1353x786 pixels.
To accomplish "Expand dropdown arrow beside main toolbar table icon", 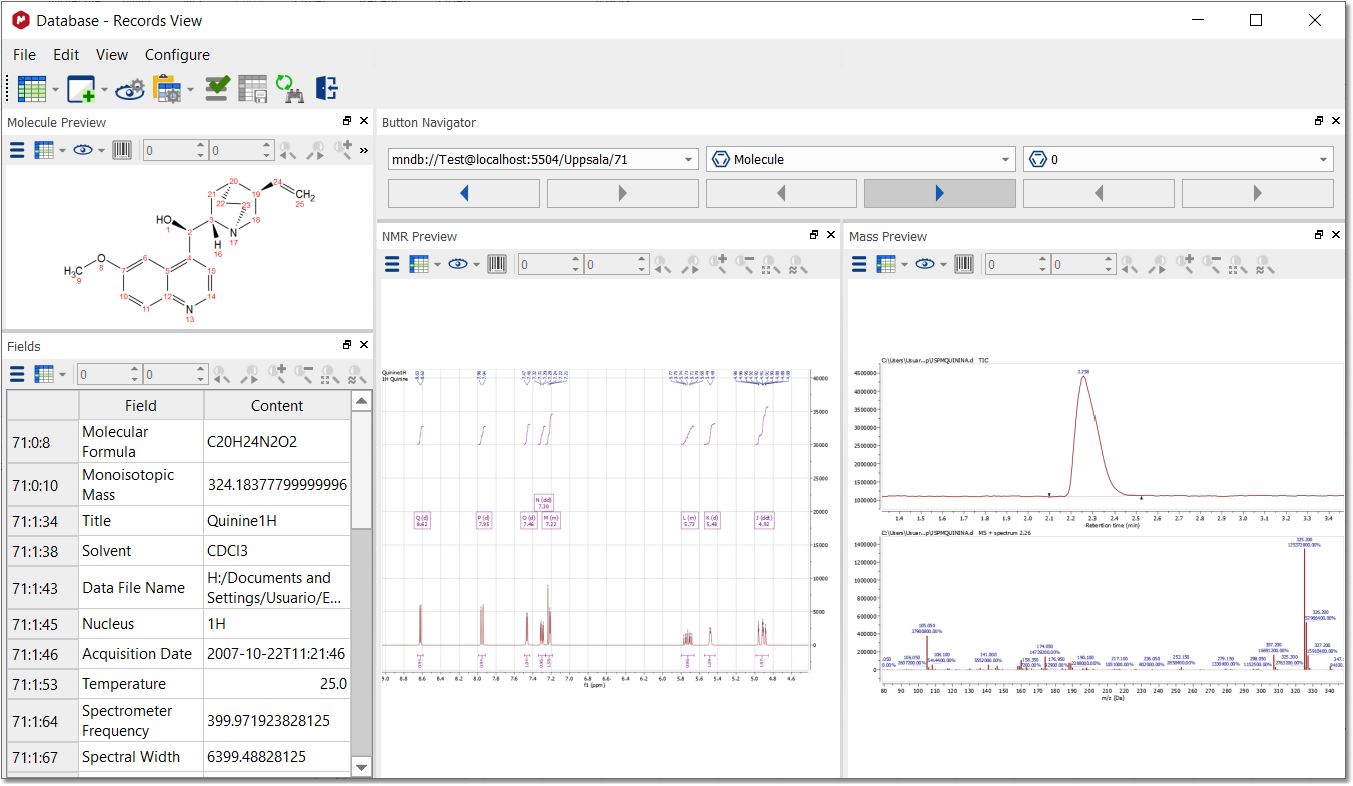I will pos(55,90).
